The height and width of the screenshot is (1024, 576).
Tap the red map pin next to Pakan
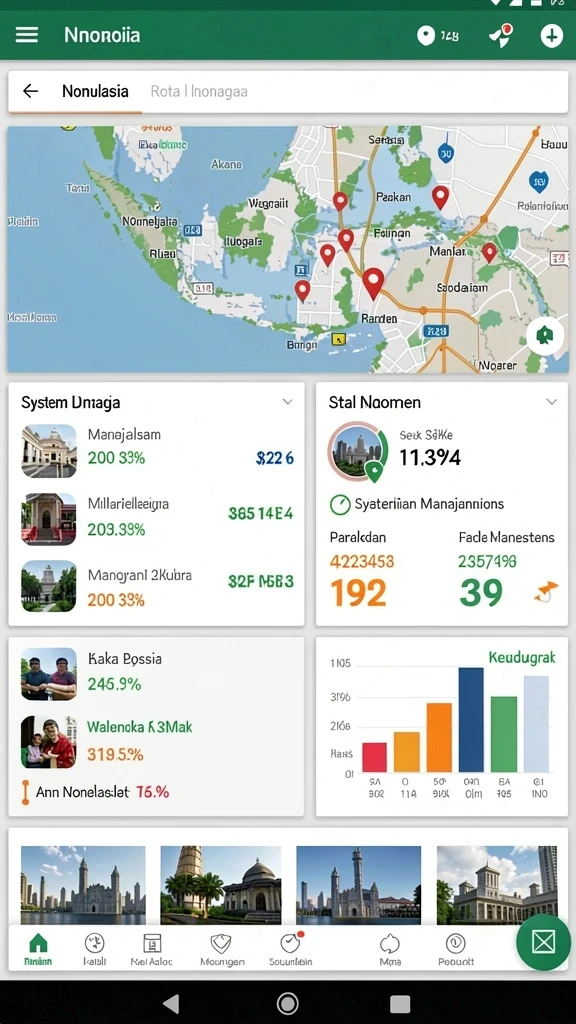(441, 197)
